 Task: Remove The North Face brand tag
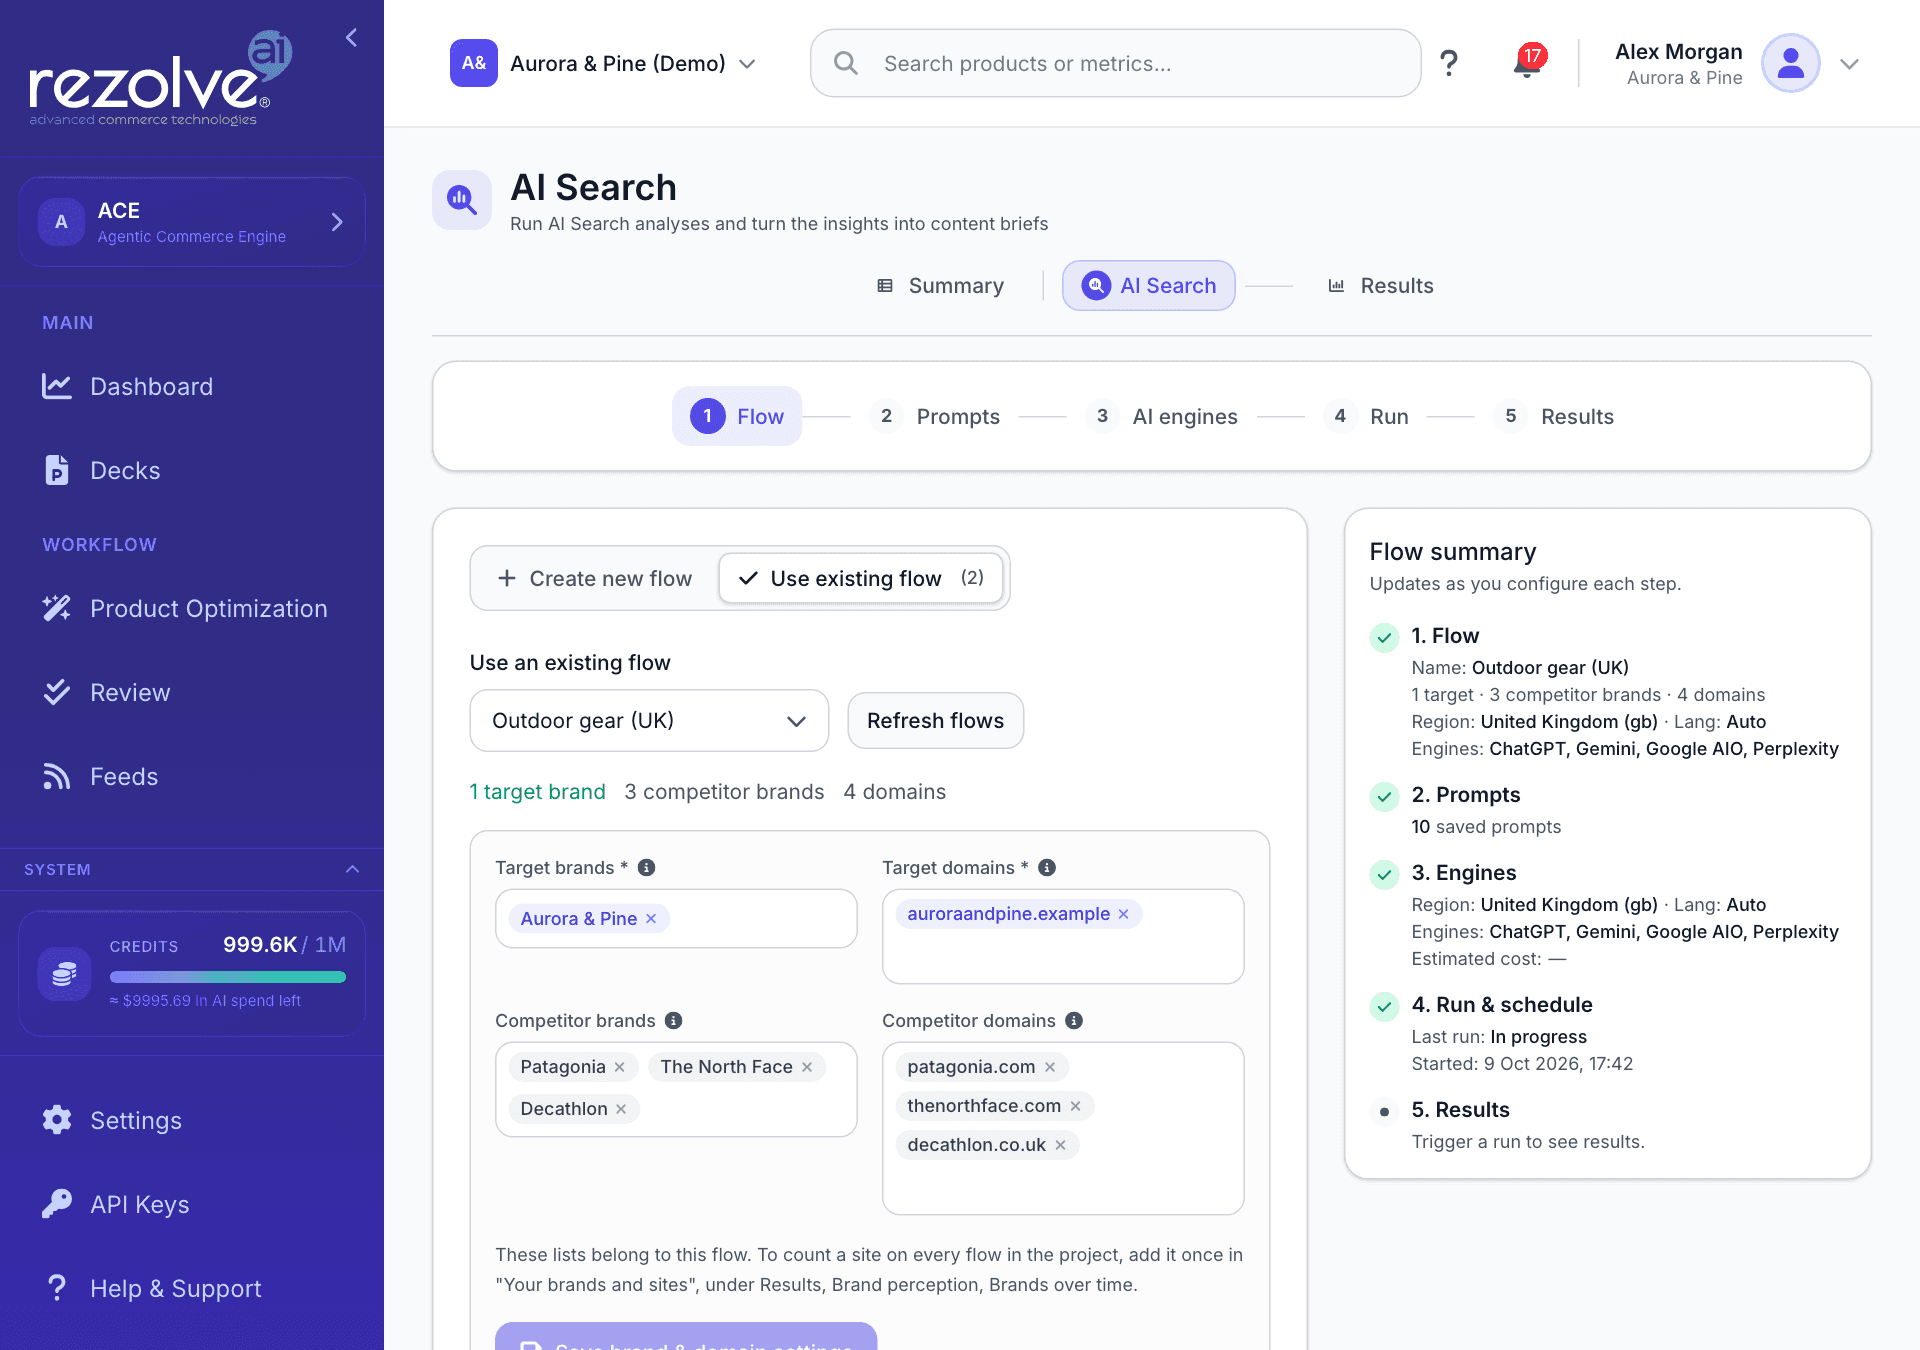tap(807, 1067)
